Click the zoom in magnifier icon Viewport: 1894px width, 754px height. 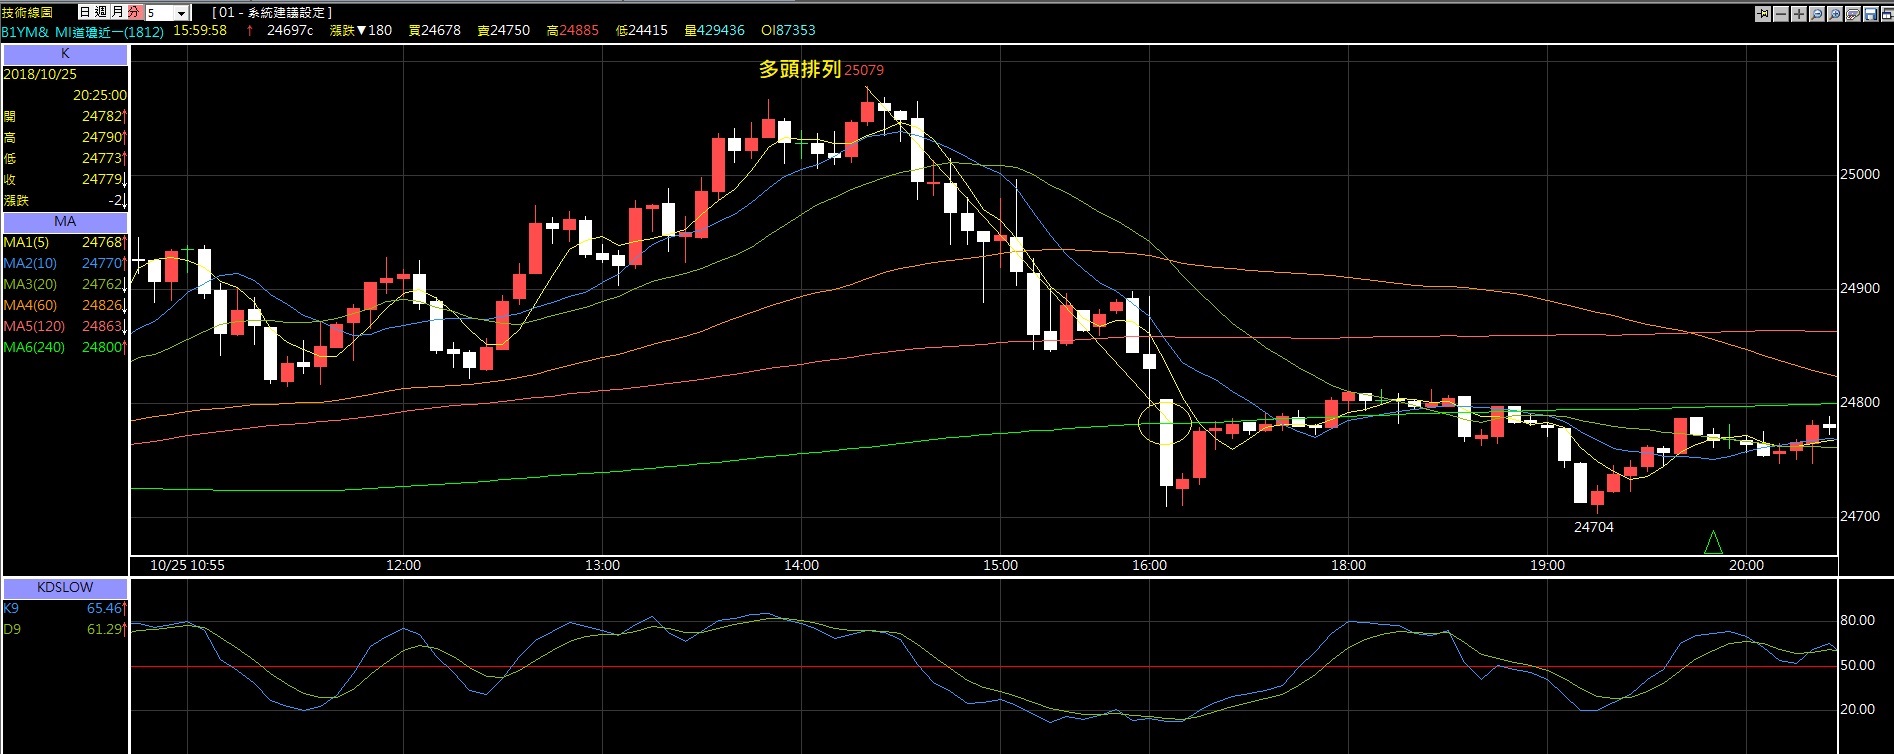coord(1835,13)
